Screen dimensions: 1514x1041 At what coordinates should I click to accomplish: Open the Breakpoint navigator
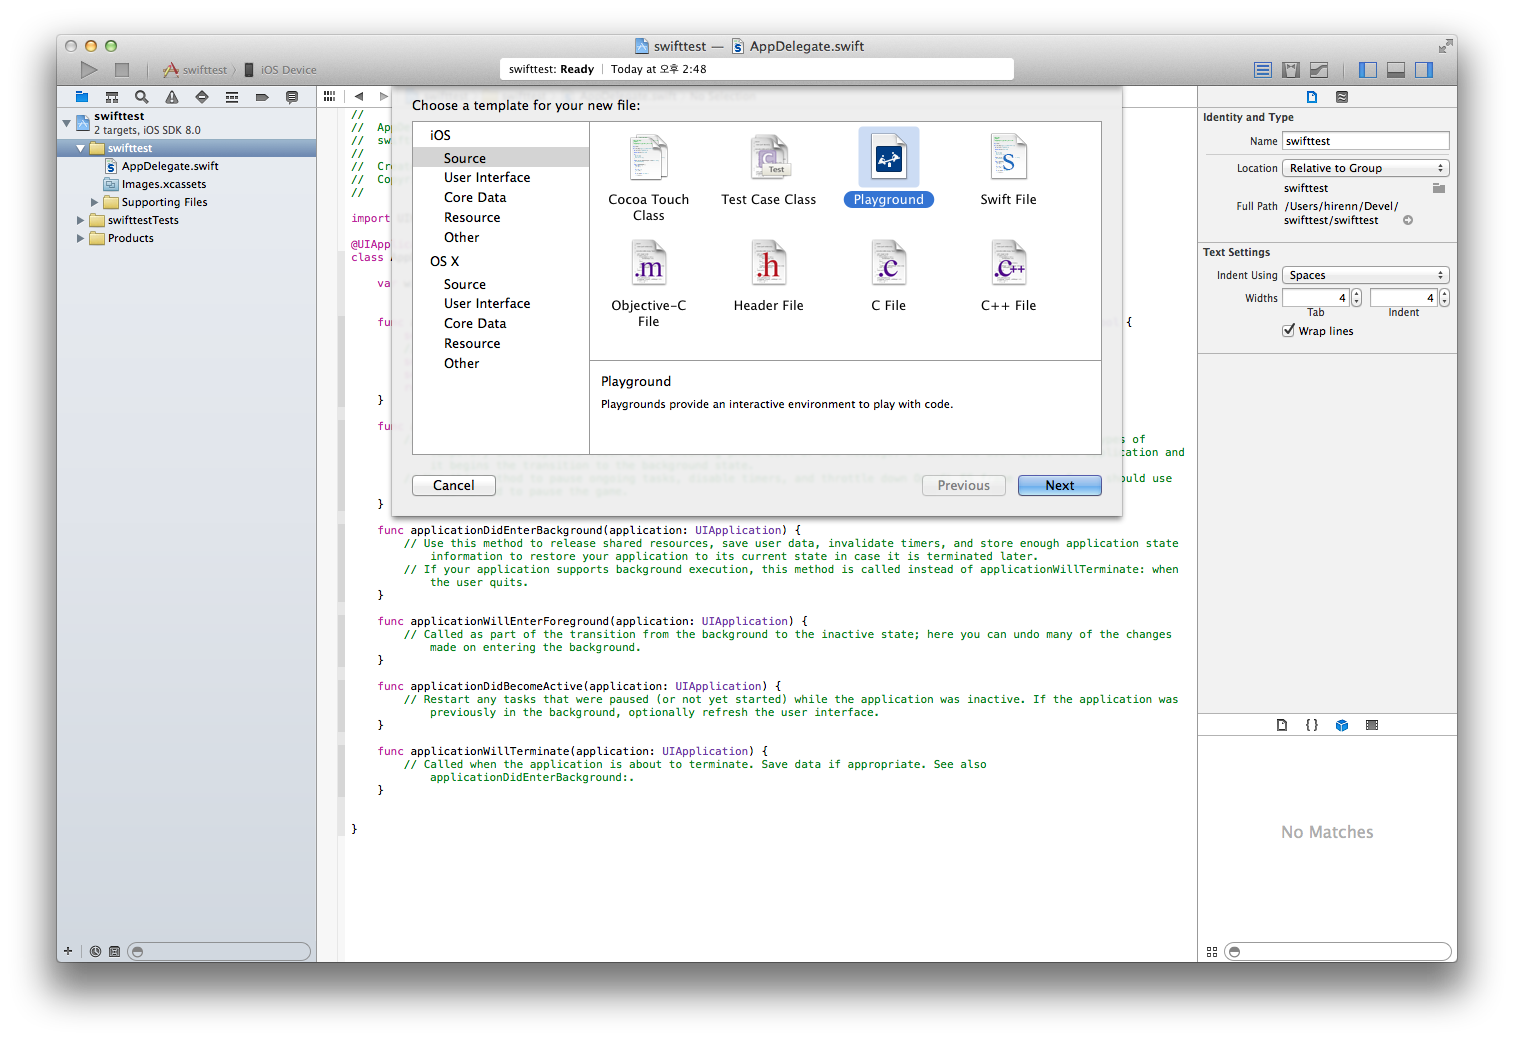point(262,97)
